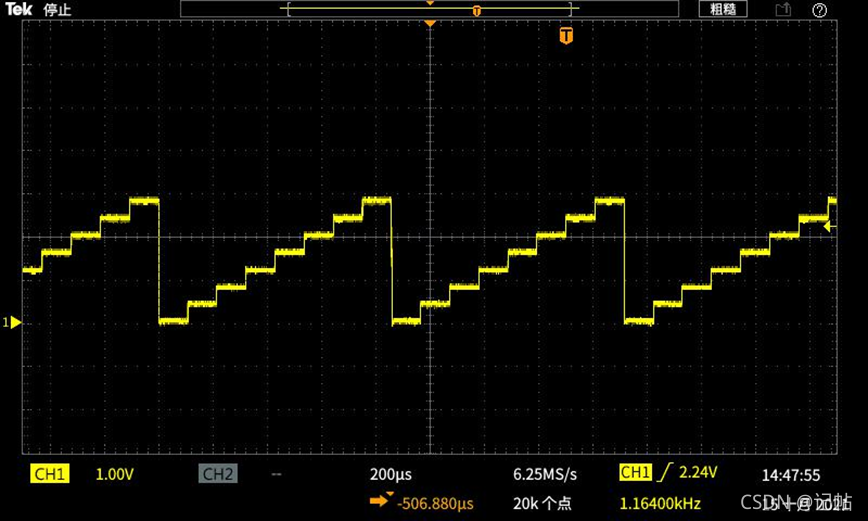The height and width of the screenshot is (521, 868).
Task: Click the orange T trigger position marker
Action: (565, 35)
